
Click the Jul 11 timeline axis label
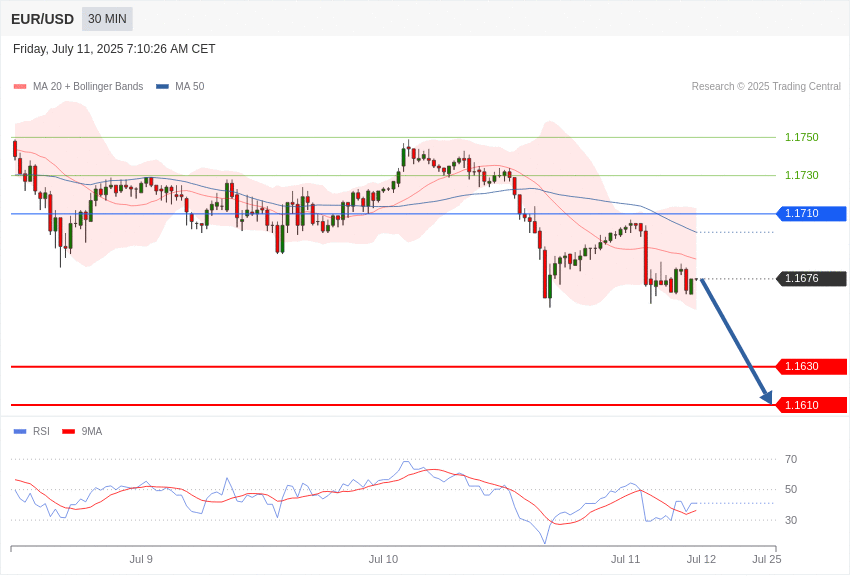(626, 559)
